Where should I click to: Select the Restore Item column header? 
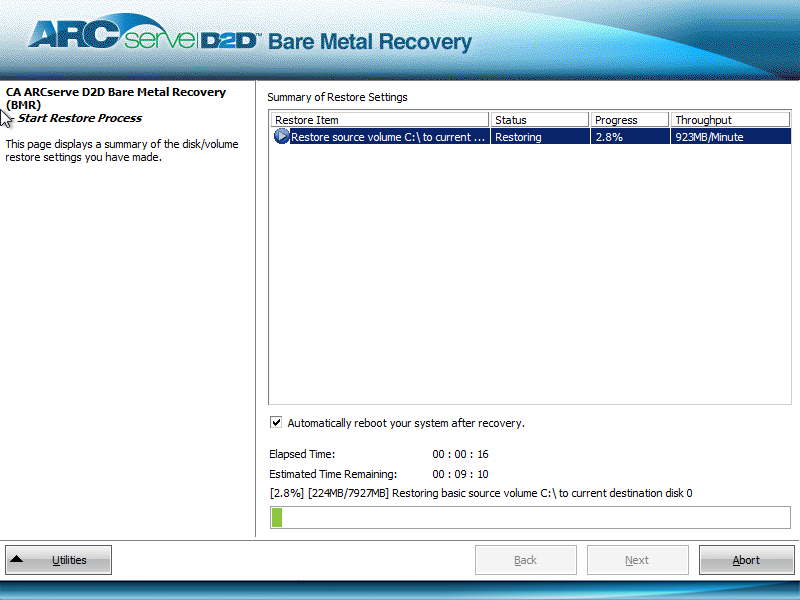point(380,120)
